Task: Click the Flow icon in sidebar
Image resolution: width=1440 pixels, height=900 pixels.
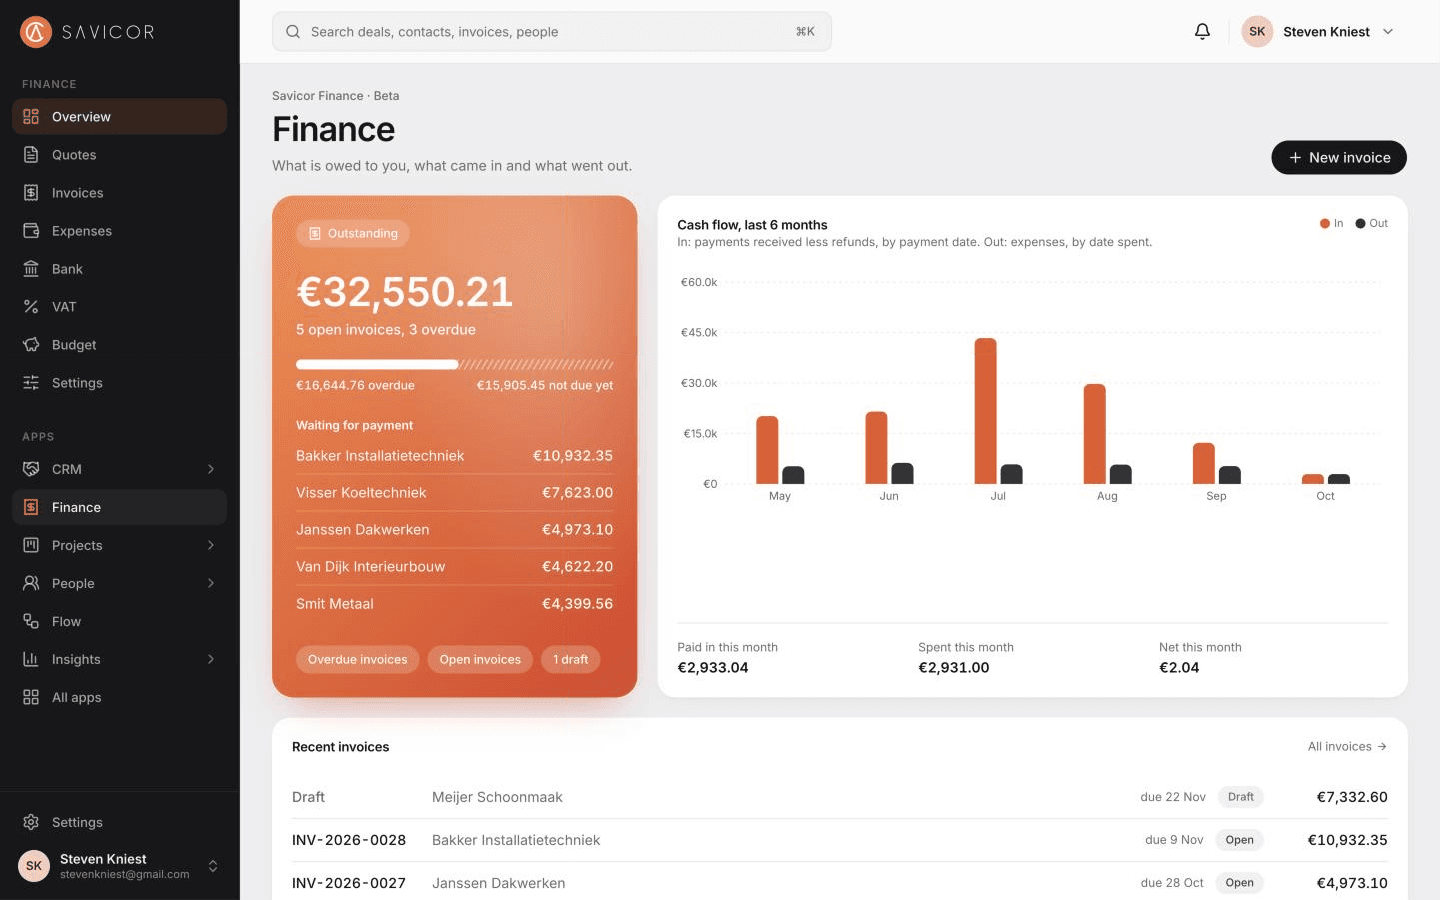Action: pyautogui.click(x=31, y=621)
